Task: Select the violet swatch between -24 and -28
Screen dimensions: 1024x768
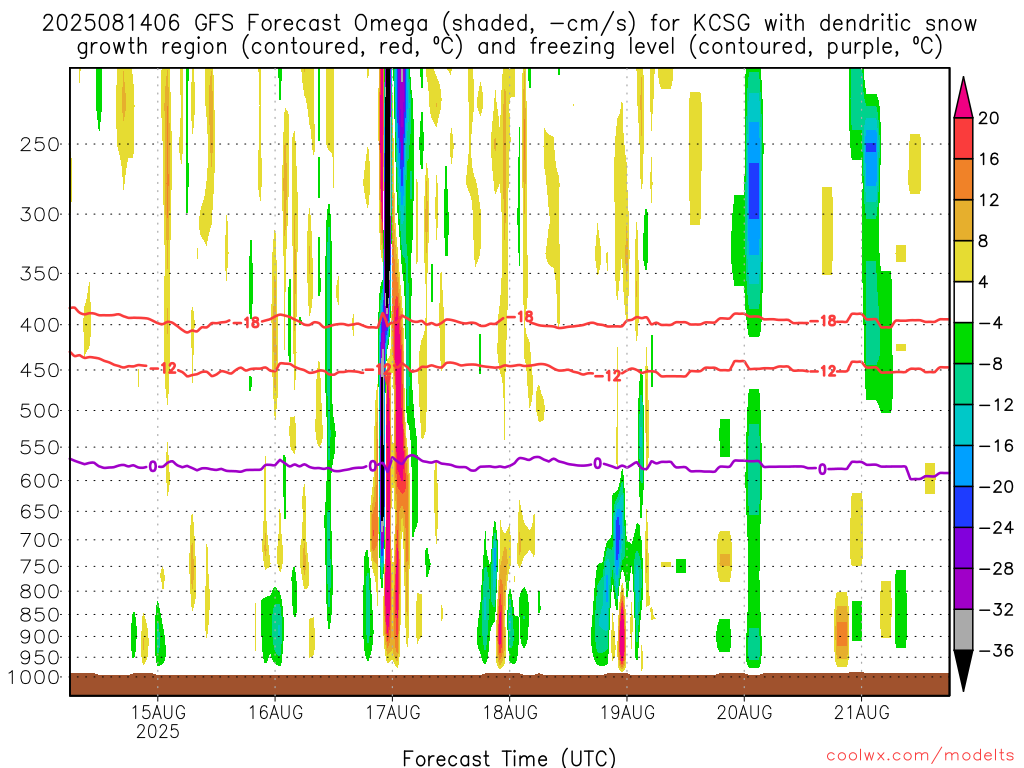Action: pos(963,548)
